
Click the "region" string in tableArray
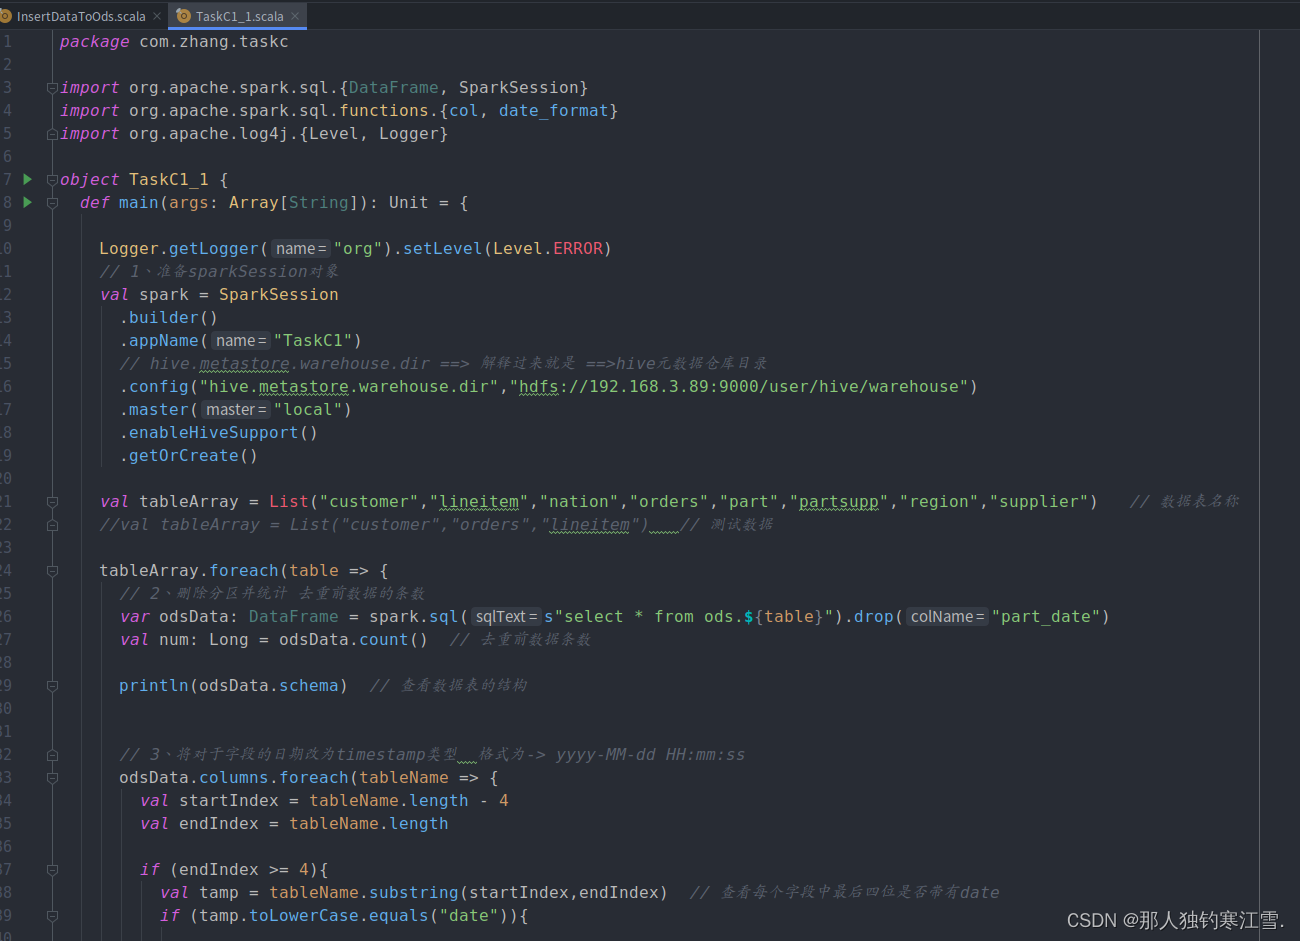939,502
